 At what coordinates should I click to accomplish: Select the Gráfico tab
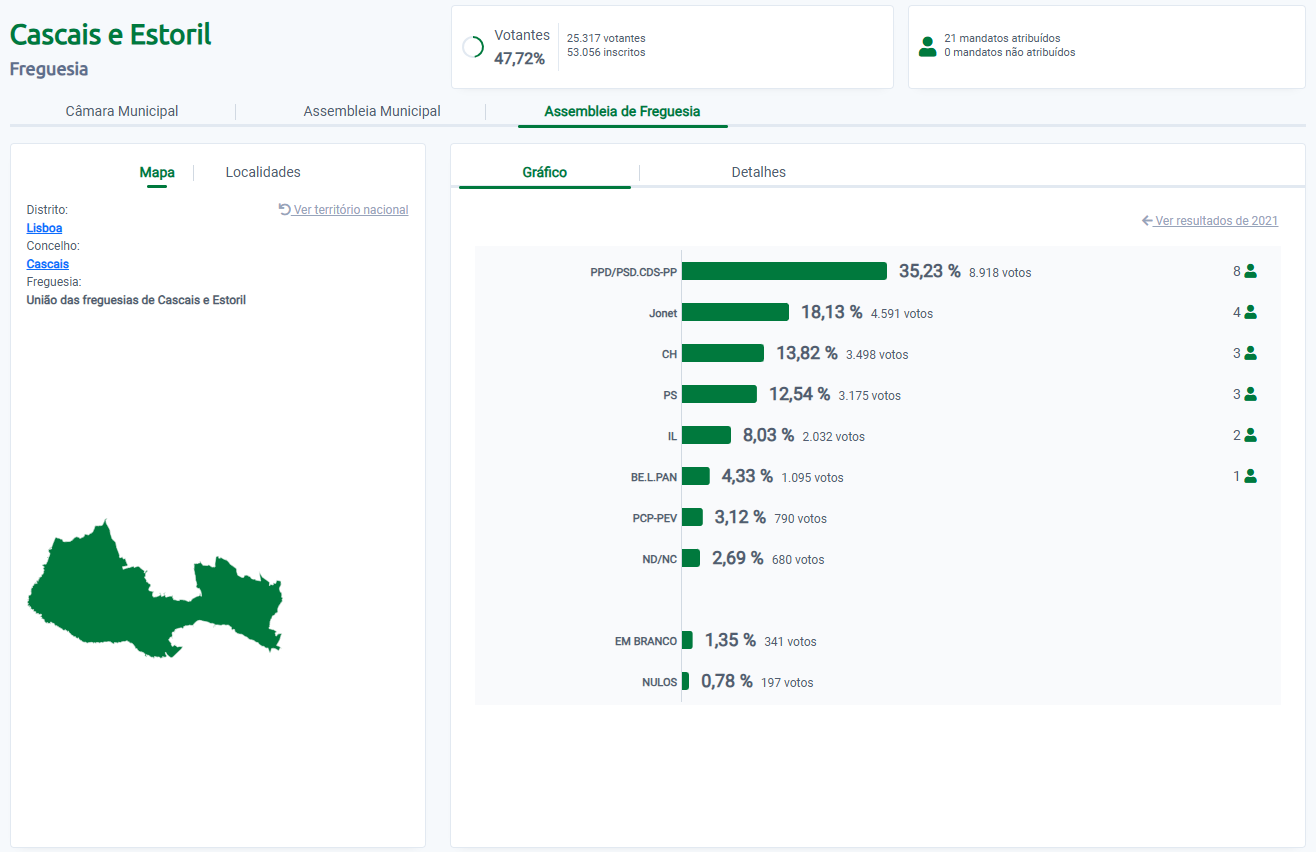click(x=544, y=172)
